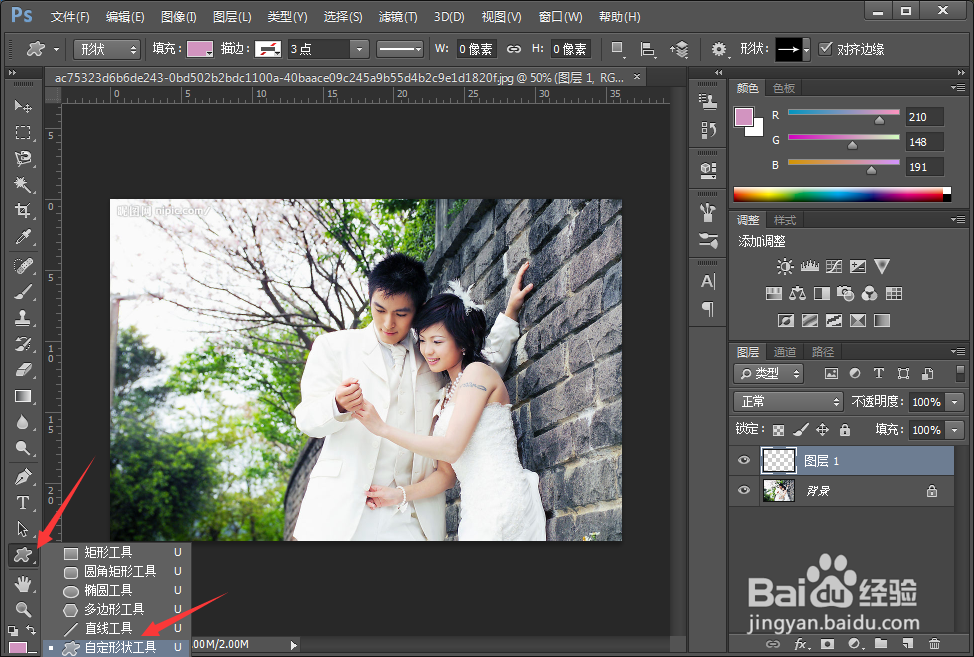Toggle lock transparent pixels

click(x=778, y=430)
